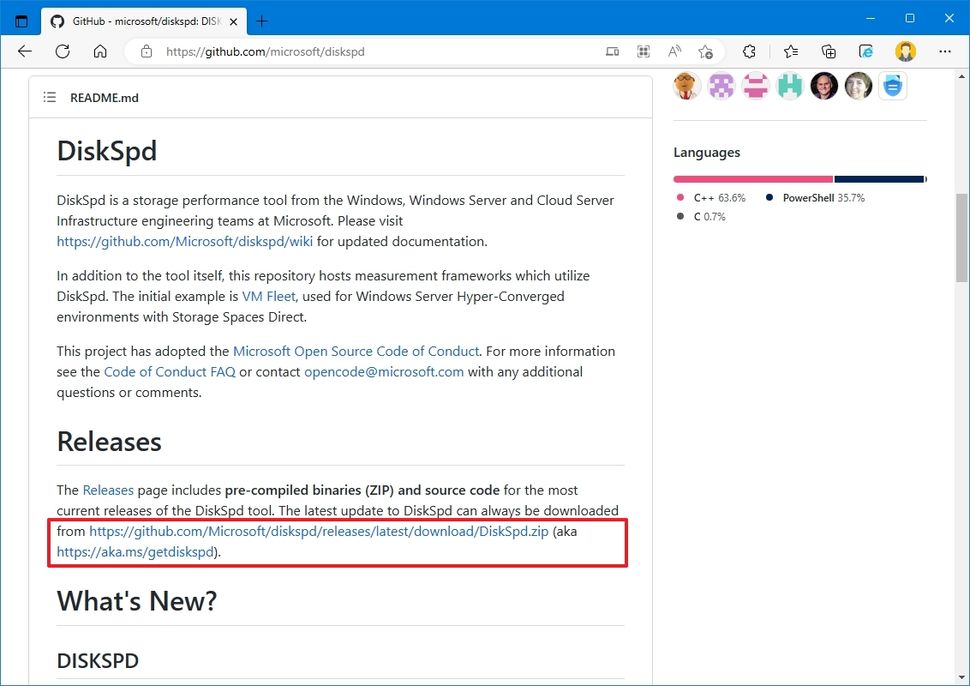Viewport: 970px width, 686px height.
Task: Add this page to favorites
Action: [706, 50]
